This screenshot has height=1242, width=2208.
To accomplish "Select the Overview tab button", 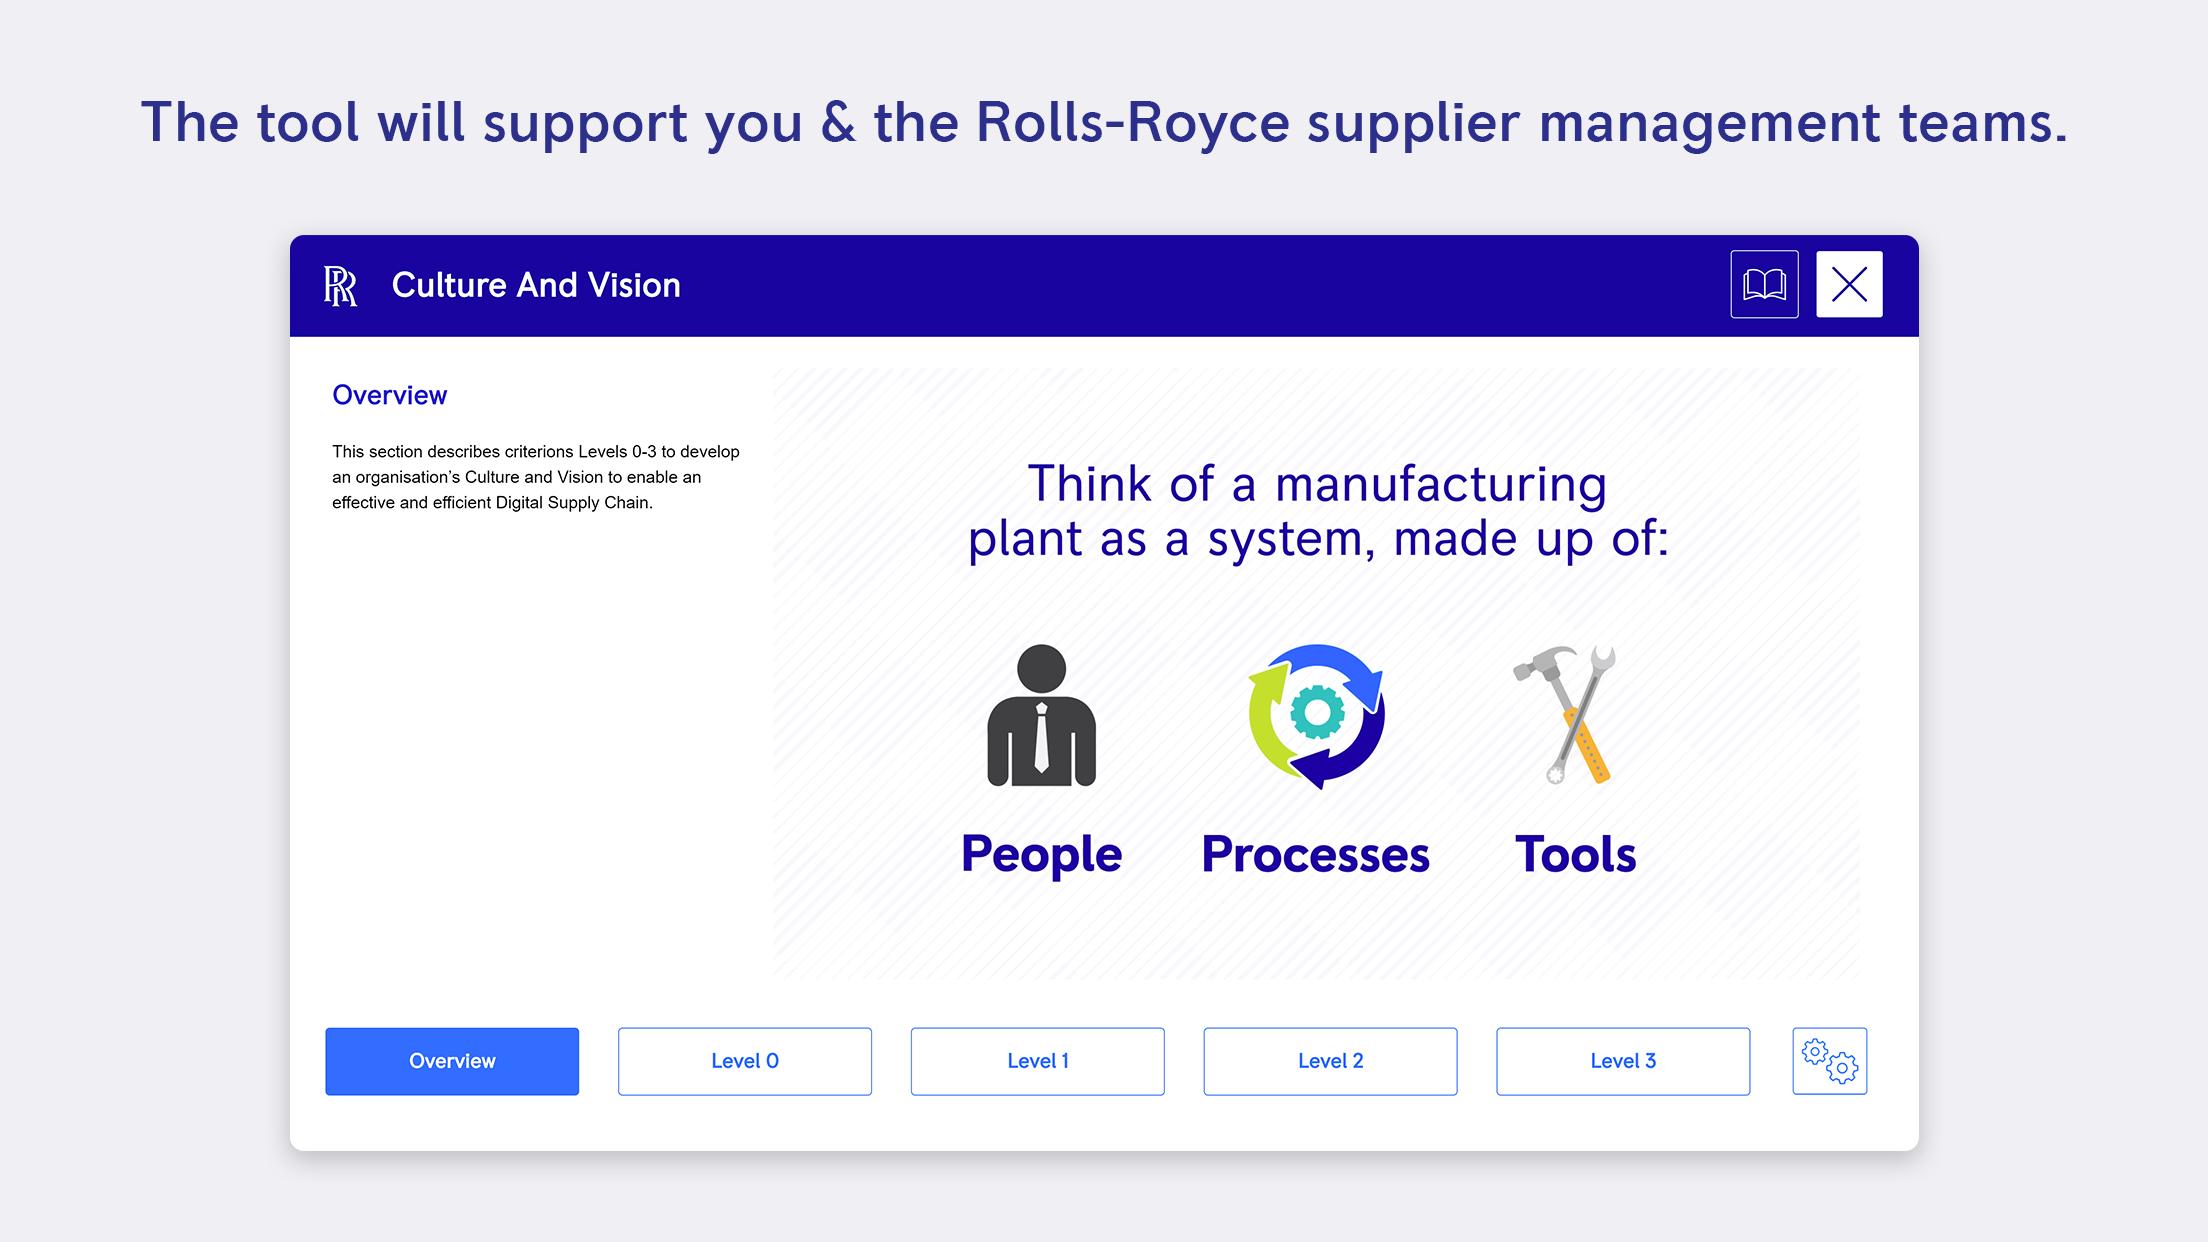I will (452, 1061).
